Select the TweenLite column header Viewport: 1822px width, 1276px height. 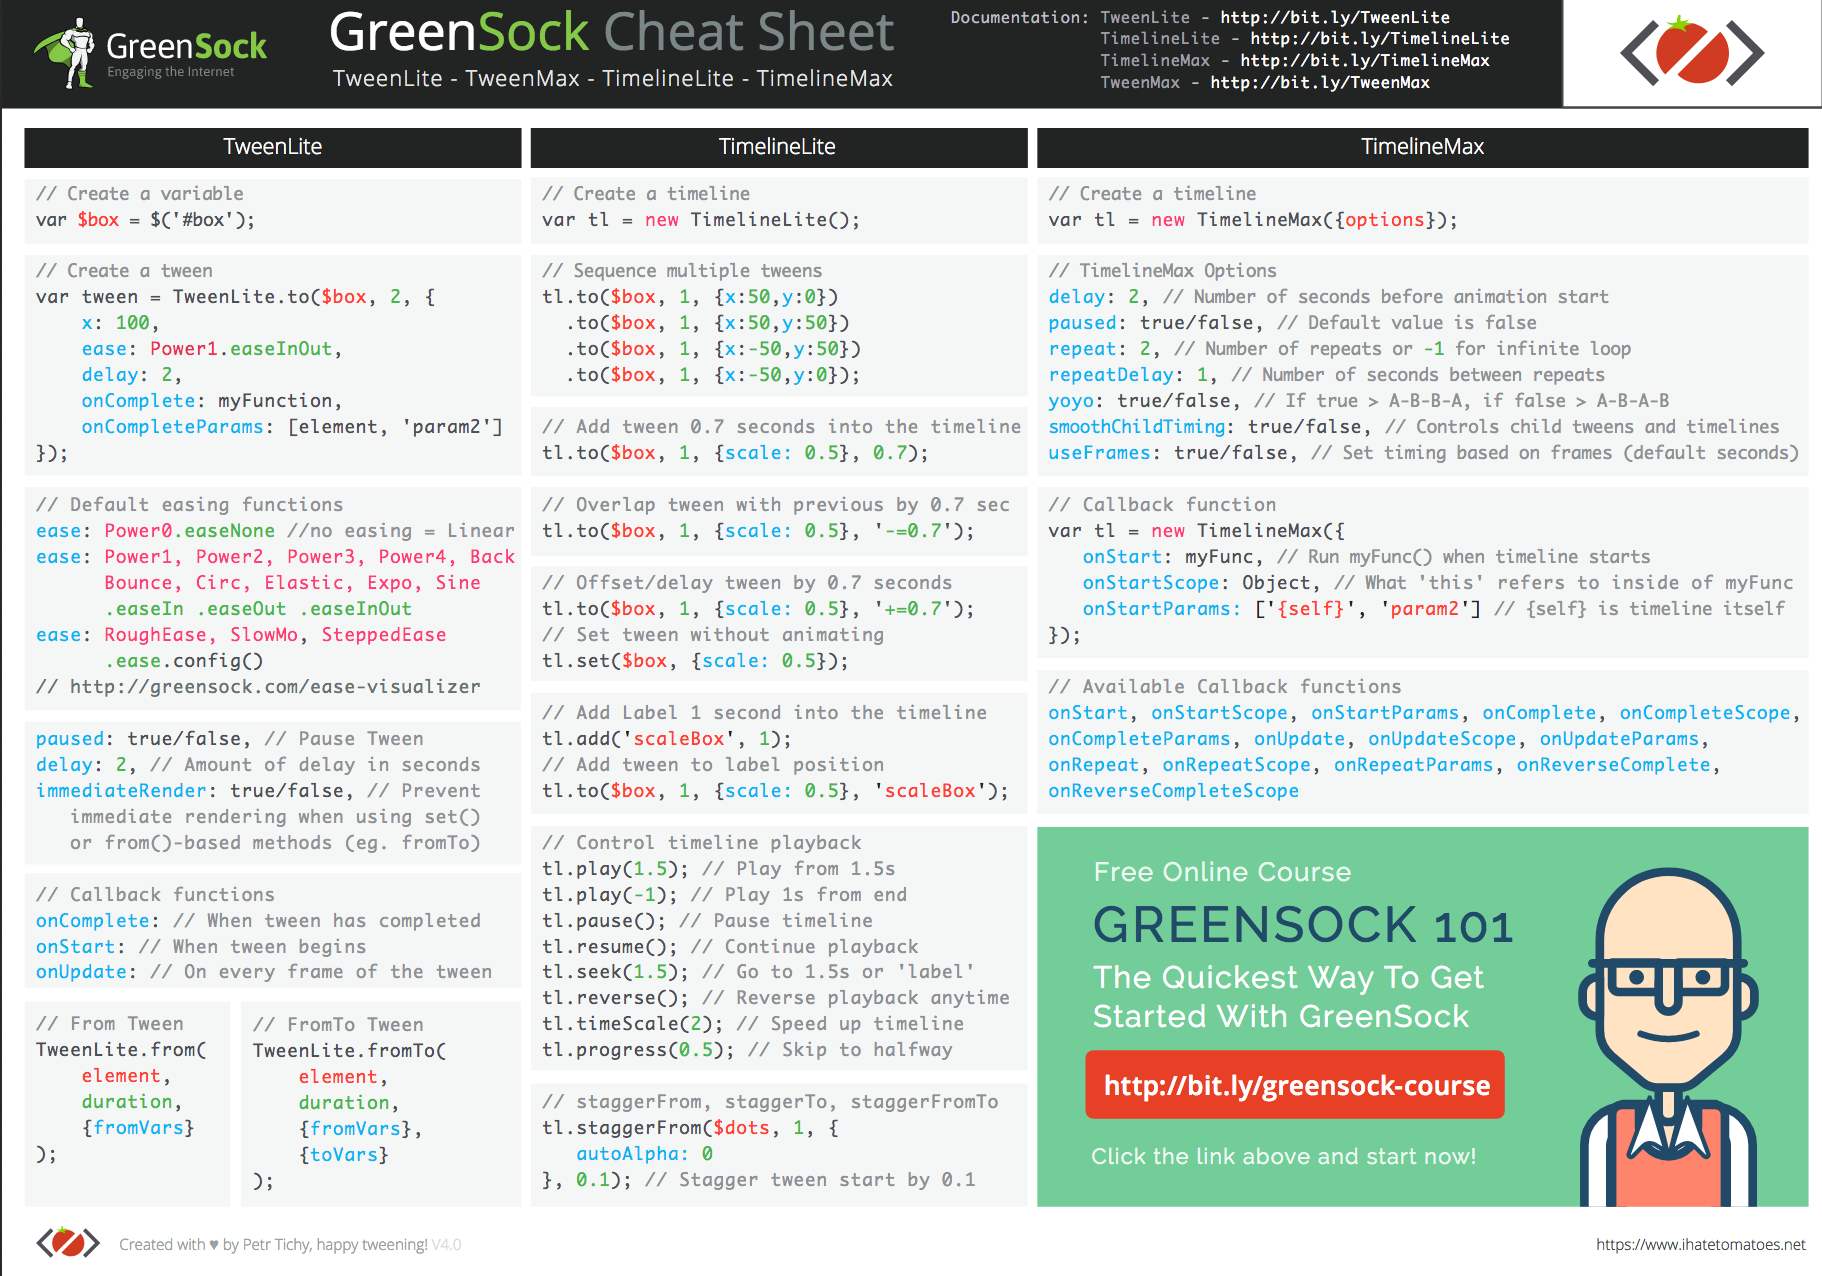273,147
